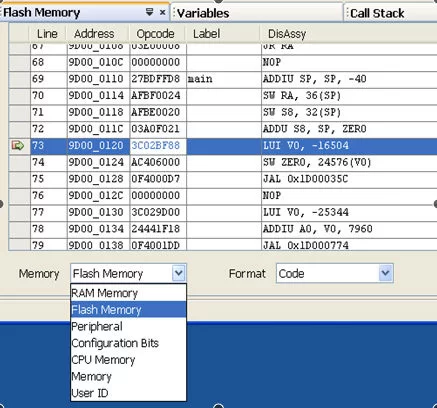
Task: Expand the Memory combo box arrow
Action: pyautogui.click(x=179, y=273)
